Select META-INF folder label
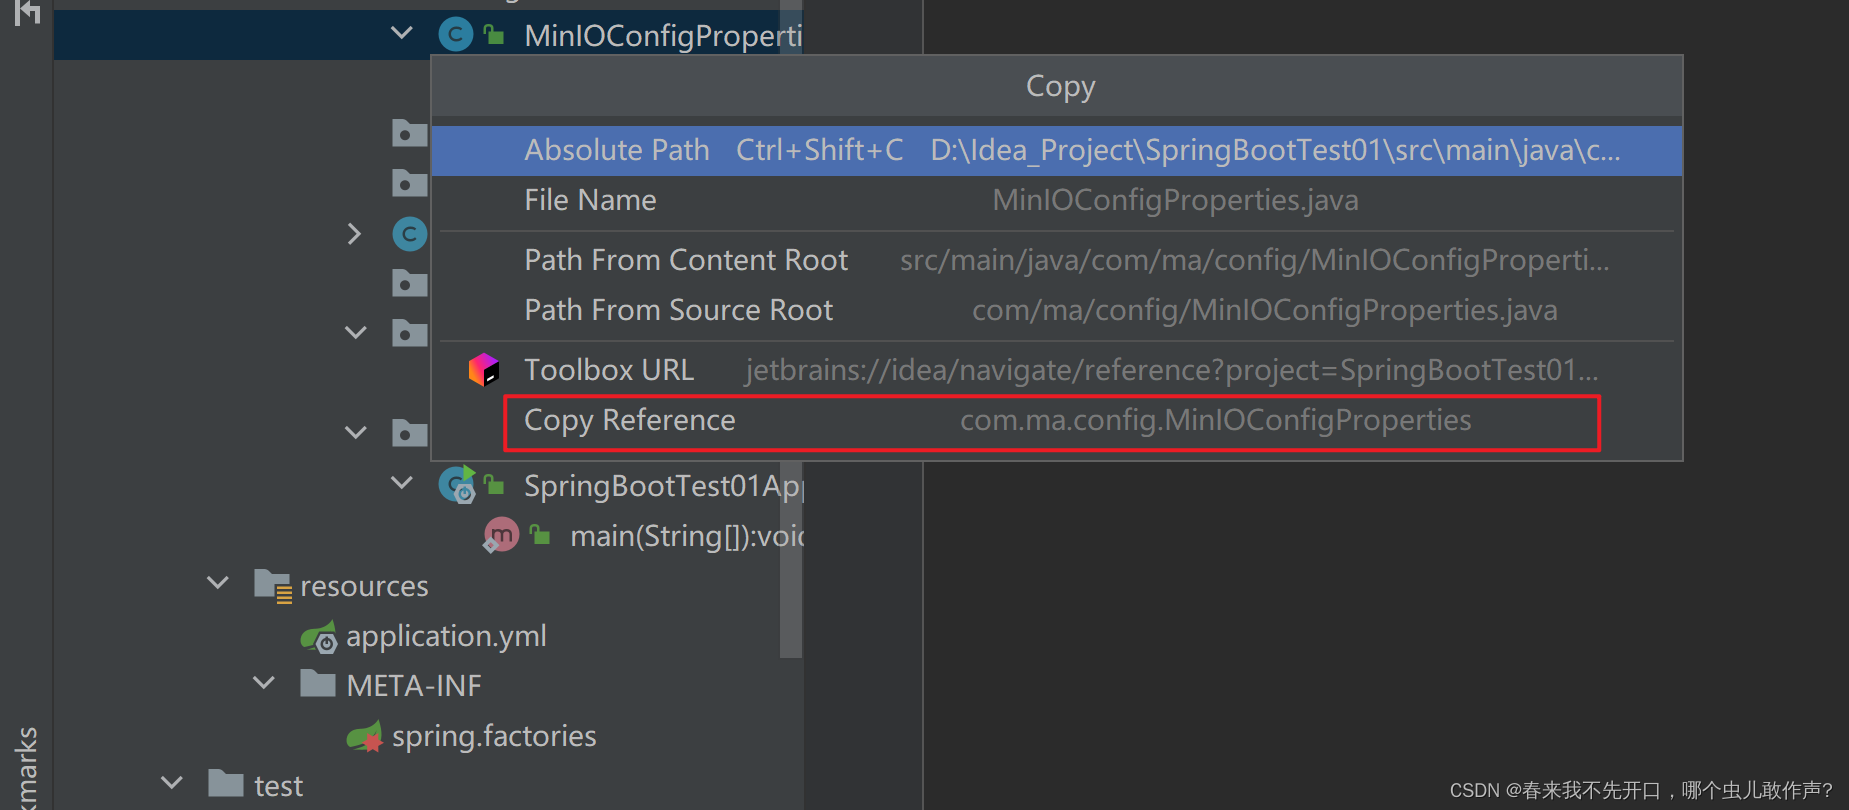 pos(414,686)
